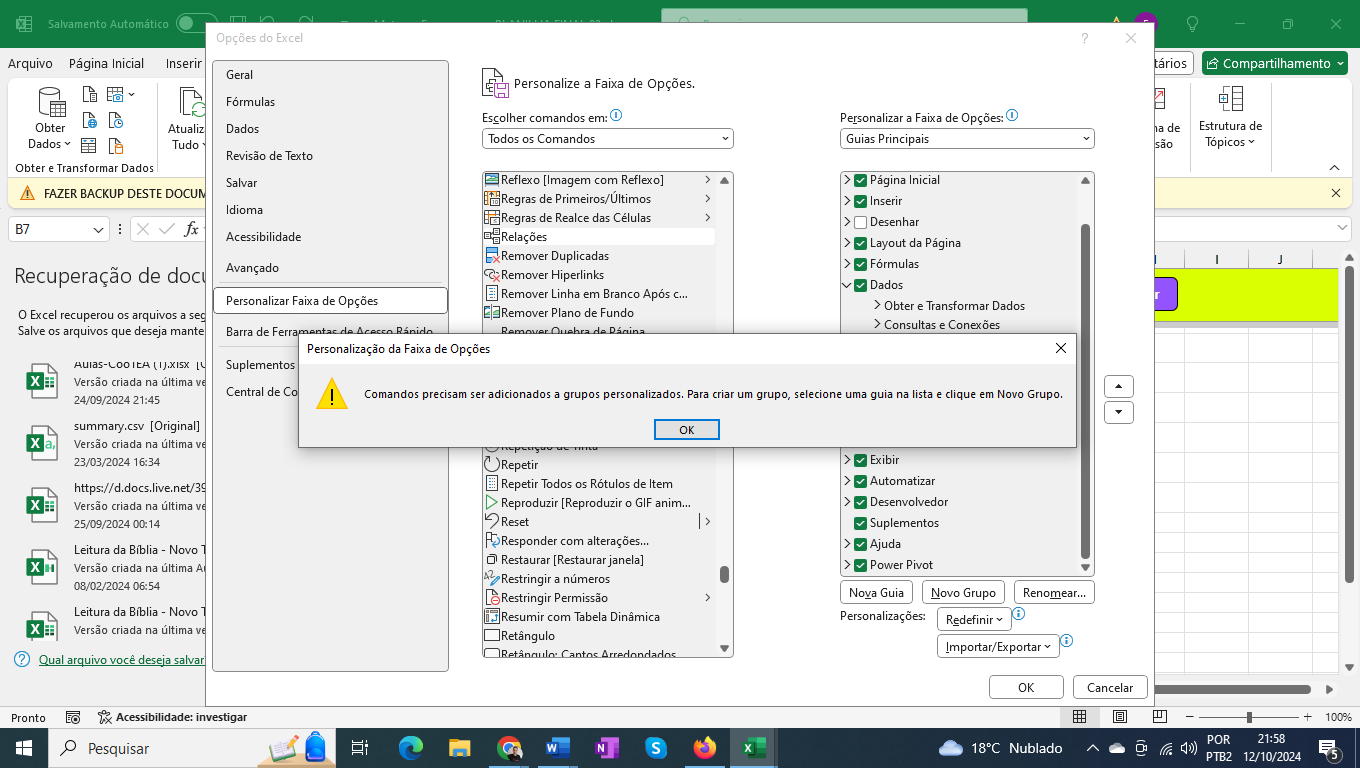
Task: Open the Excel options help question mark
Action: [x=1085, y=38]
